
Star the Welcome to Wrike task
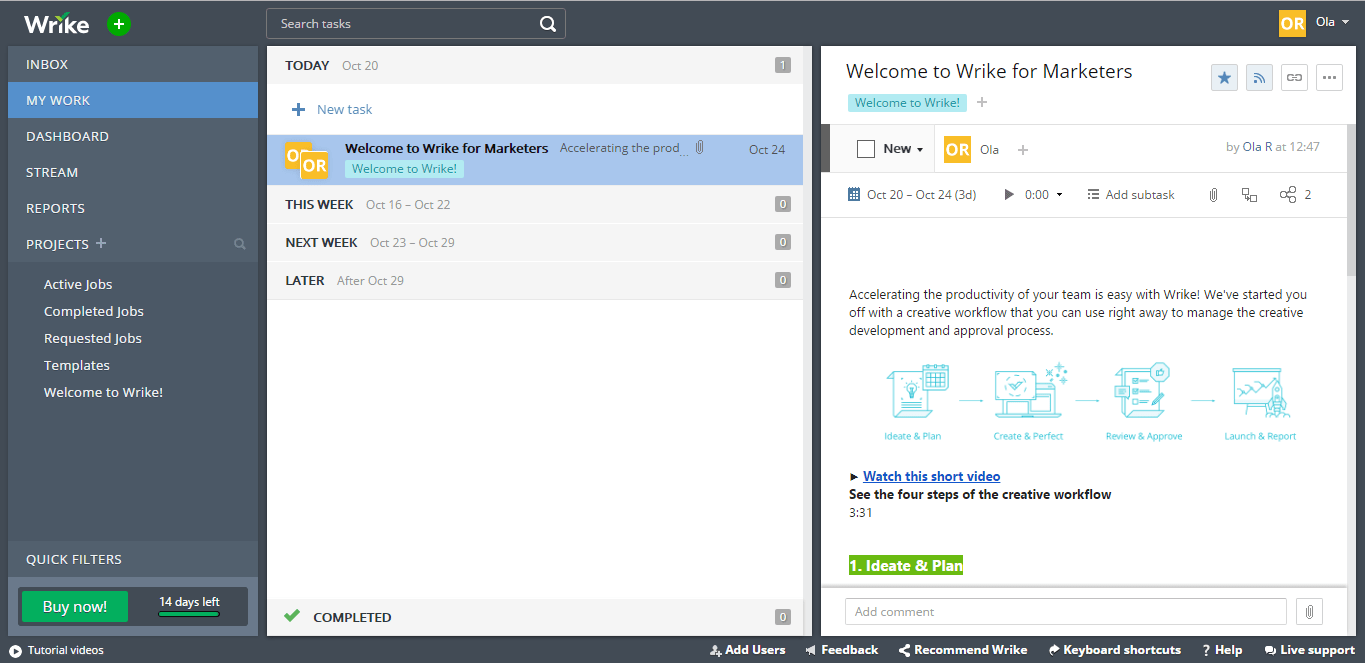pyautogui.click(x=1224, y=77)
